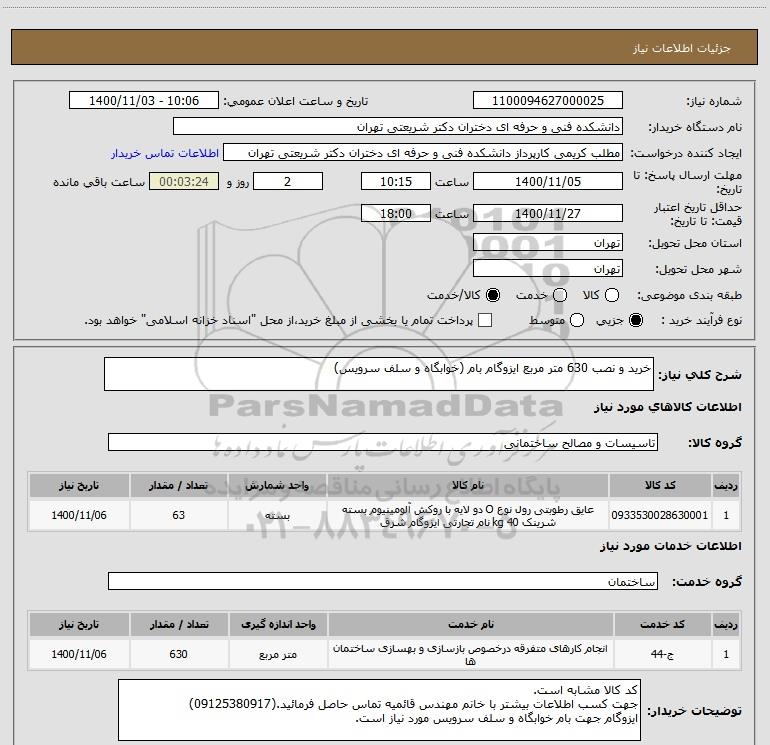Click the کد خدمت column header
Screen dimensions: 770x745
[x=662, y=624]
